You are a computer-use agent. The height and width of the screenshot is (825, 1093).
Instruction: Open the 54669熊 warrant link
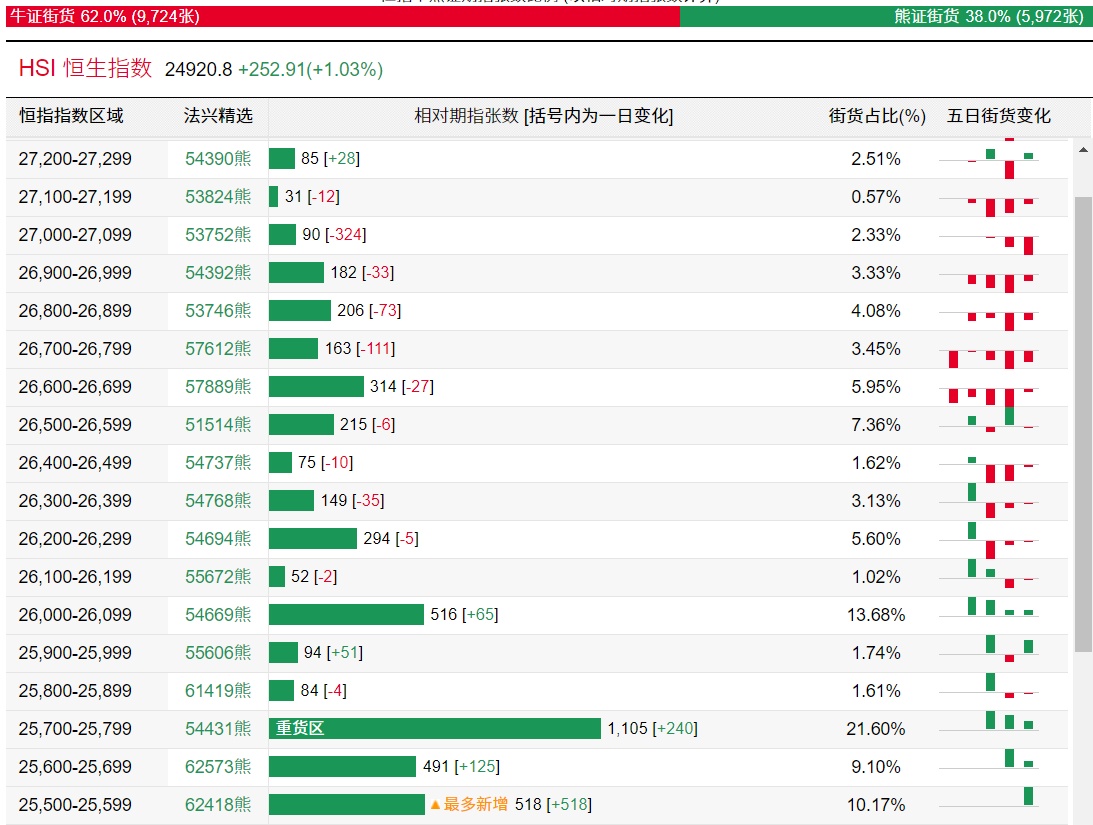(218, 615)
